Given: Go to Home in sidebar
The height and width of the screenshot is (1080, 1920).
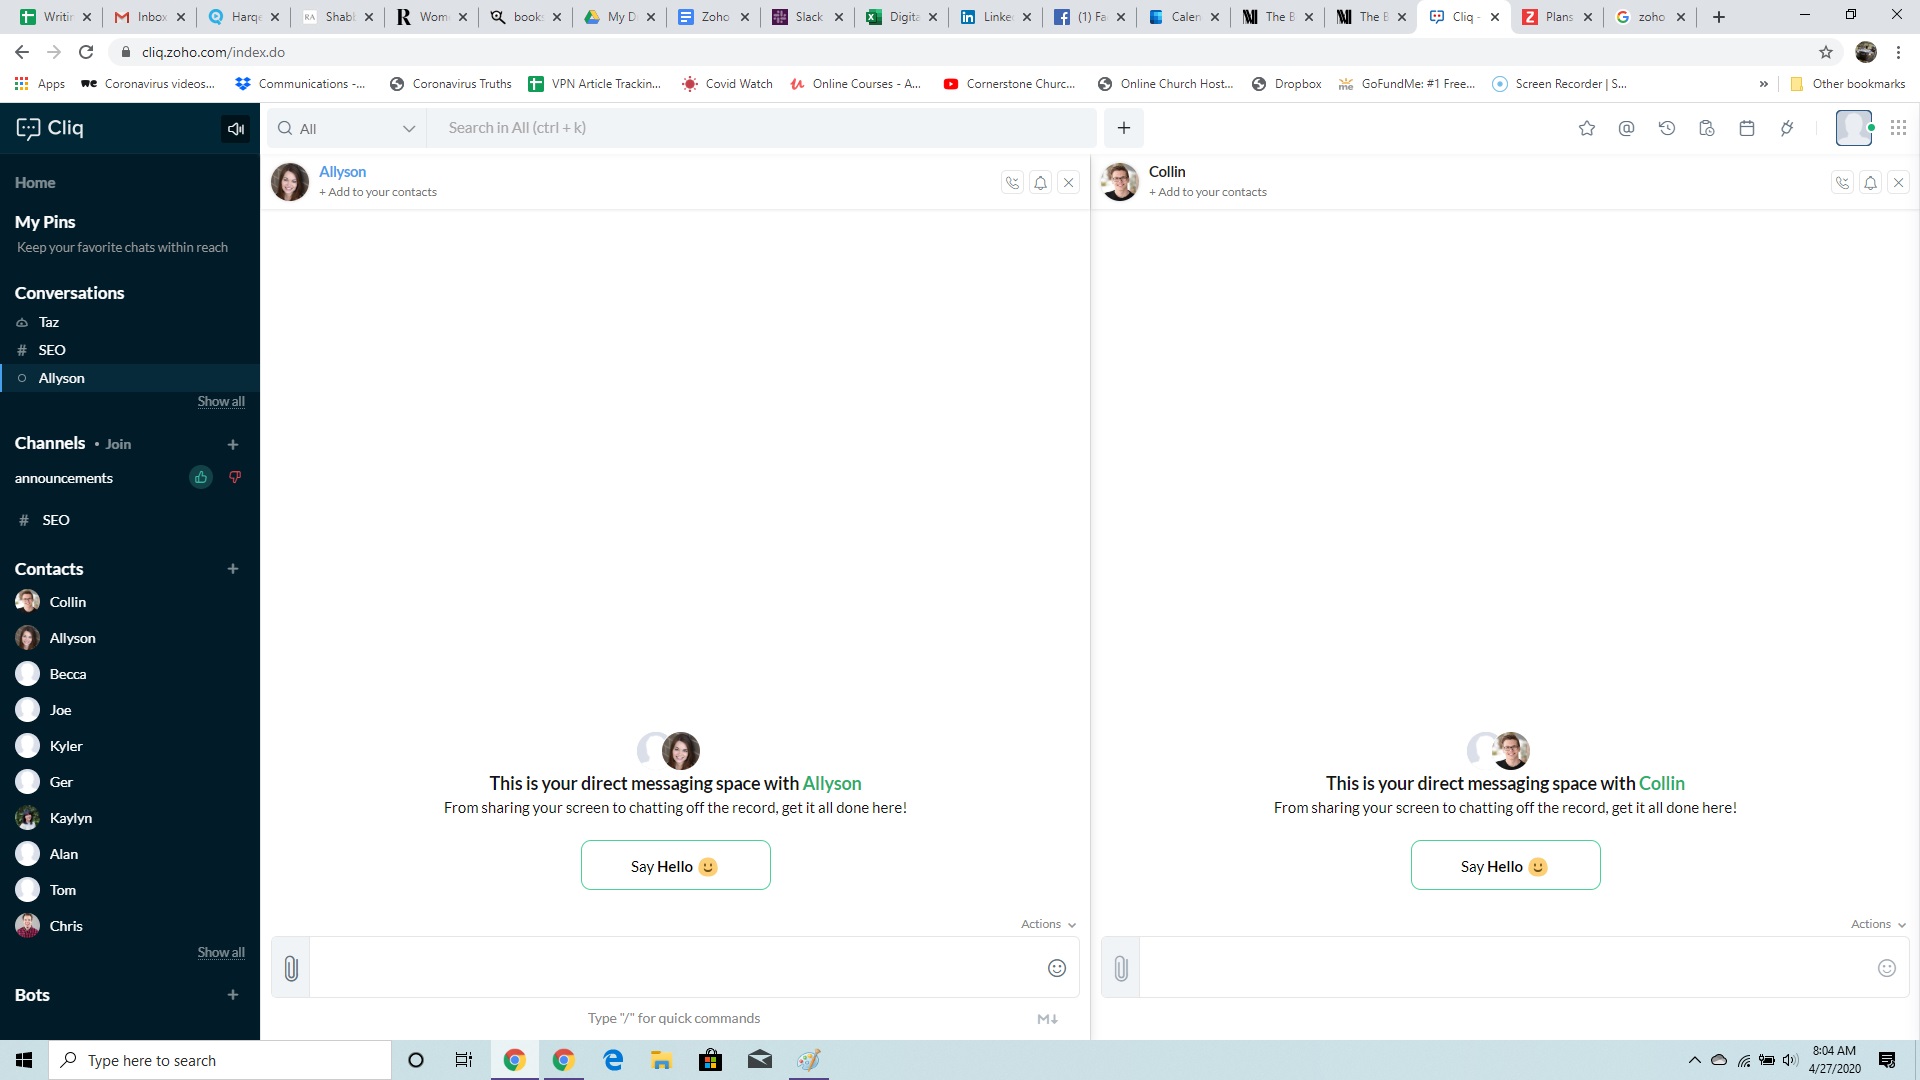Looking at the screenshot, I should coord(35,183).
